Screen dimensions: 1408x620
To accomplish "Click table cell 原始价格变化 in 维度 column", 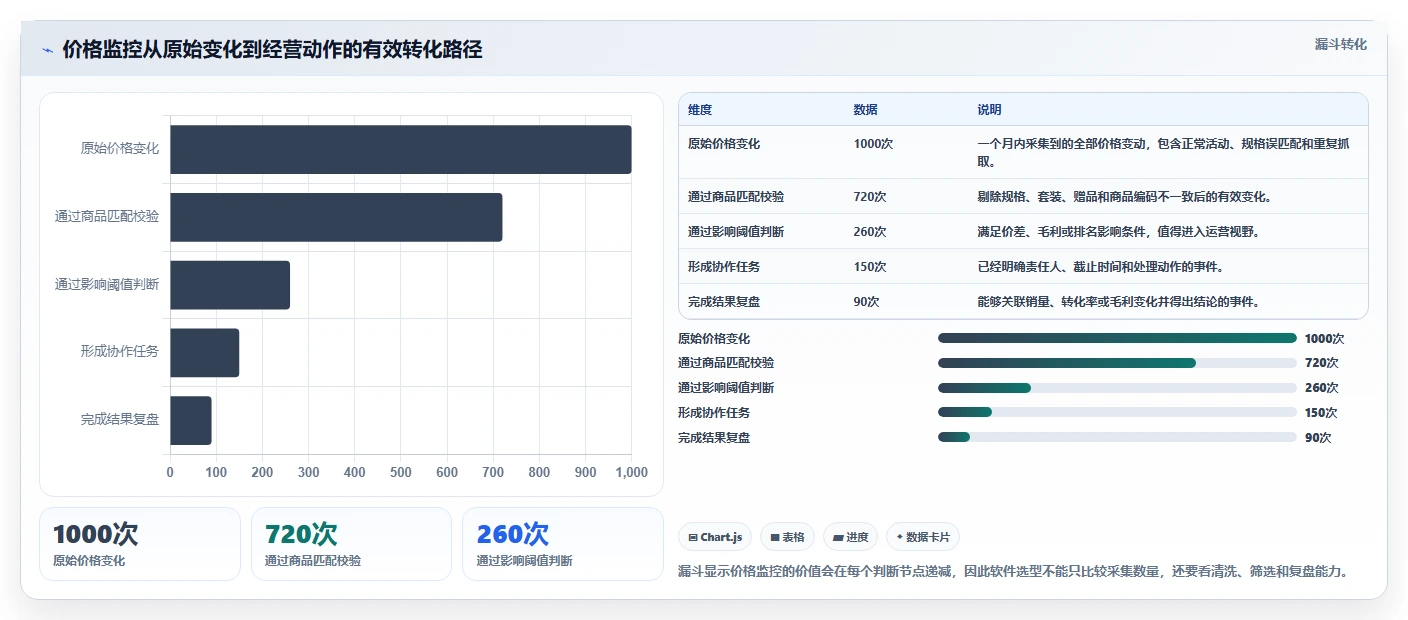I will [x=724, y=144].
